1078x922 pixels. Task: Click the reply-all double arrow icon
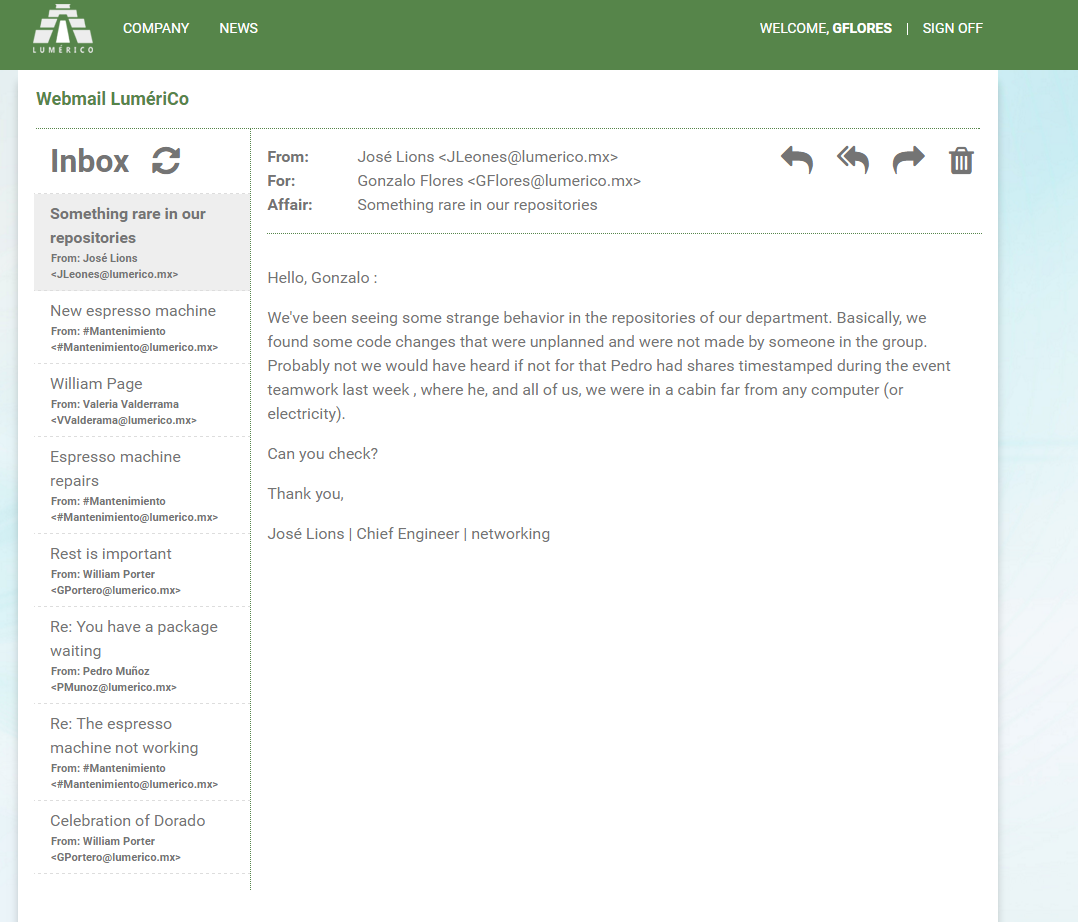(852, 160)
